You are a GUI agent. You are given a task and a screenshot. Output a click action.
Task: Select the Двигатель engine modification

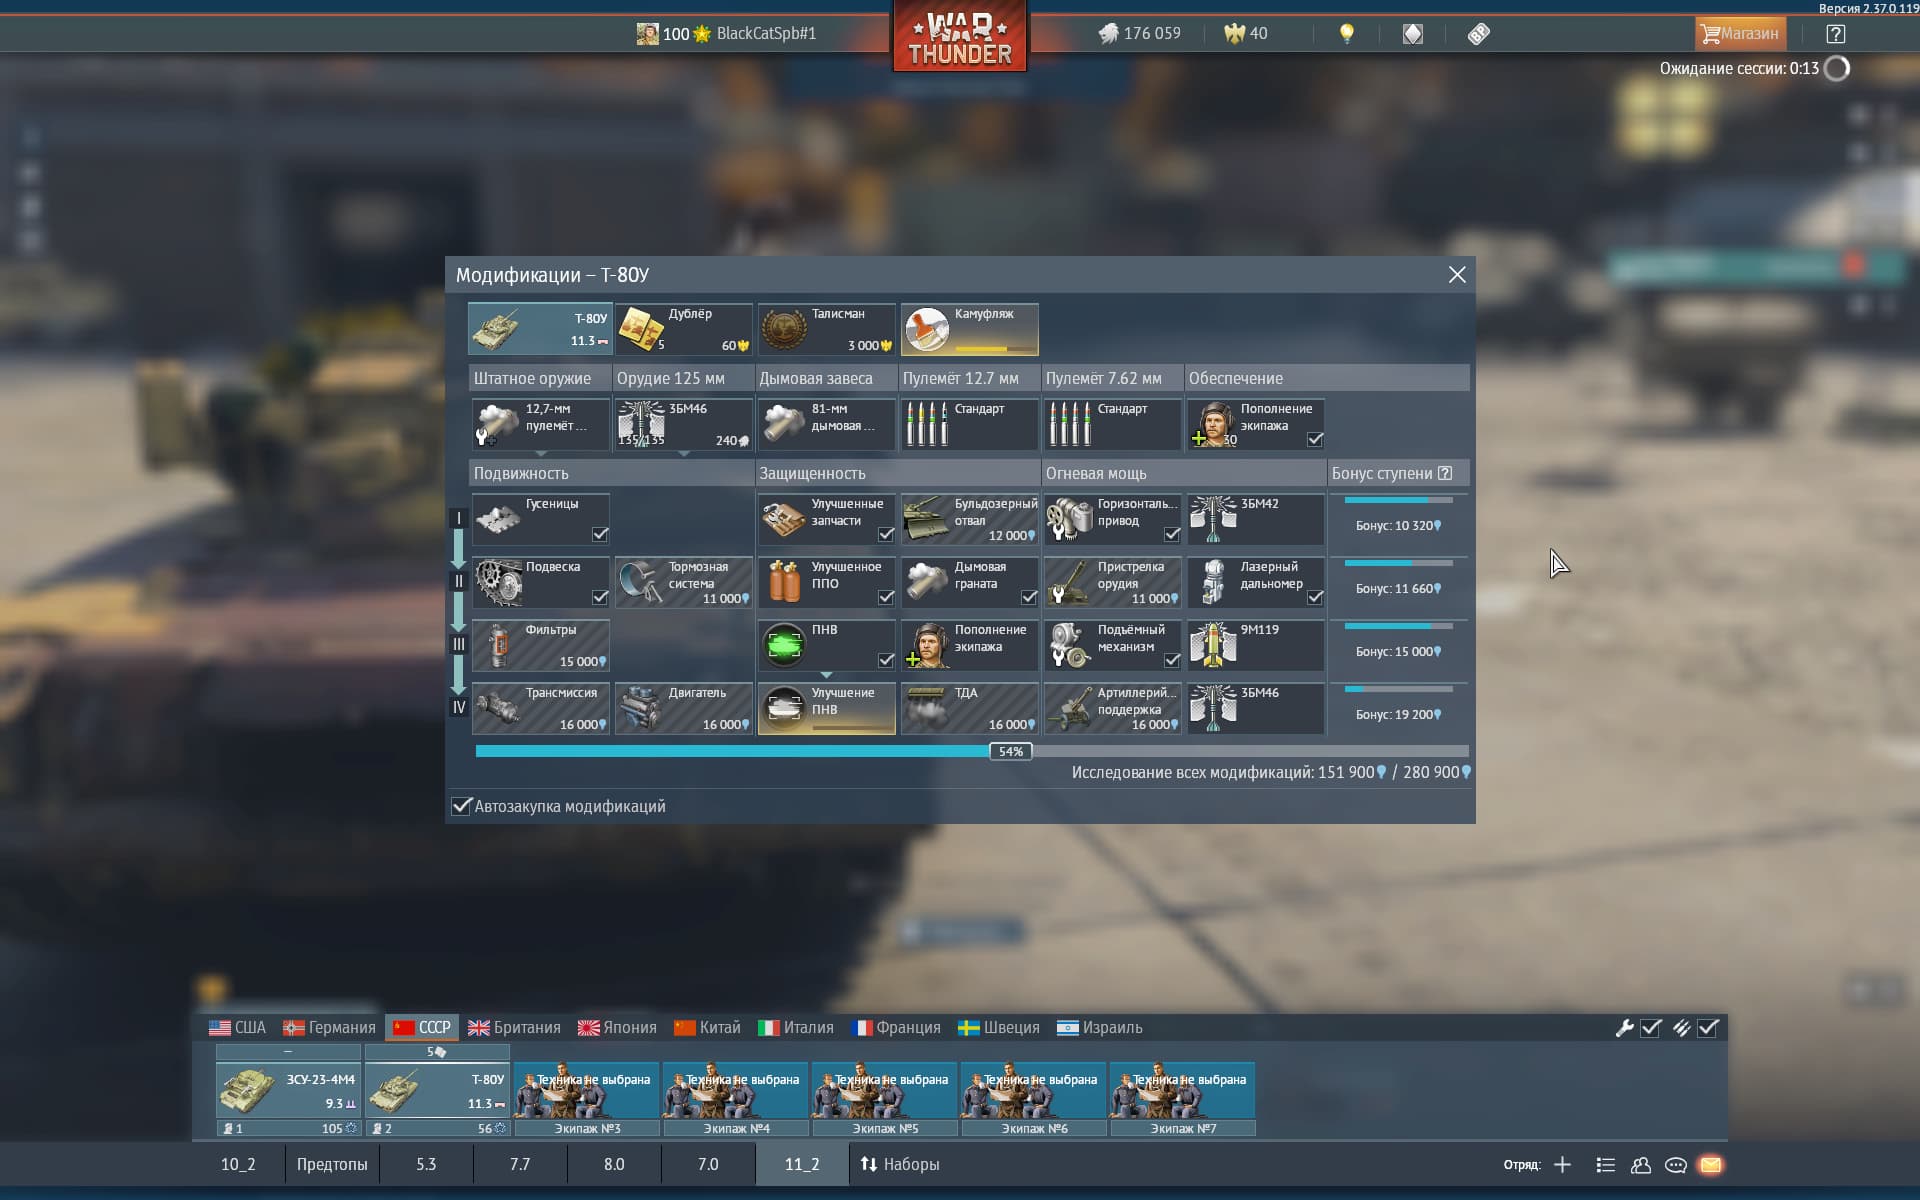[x=683, y=708]
